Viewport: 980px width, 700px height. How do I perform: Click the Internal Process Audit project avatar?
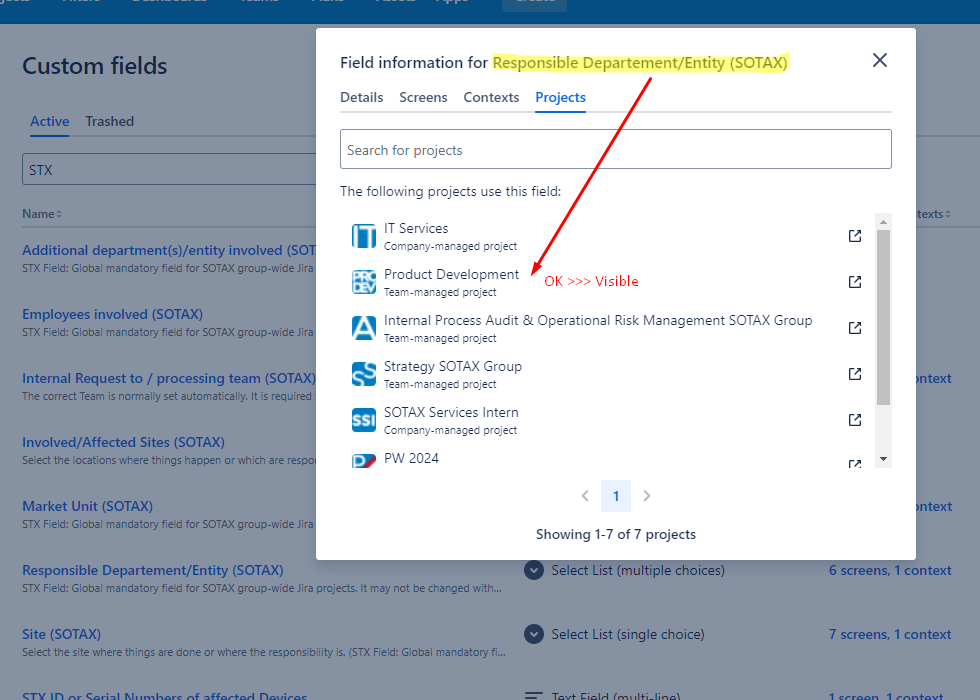click(x=364, y=328)
